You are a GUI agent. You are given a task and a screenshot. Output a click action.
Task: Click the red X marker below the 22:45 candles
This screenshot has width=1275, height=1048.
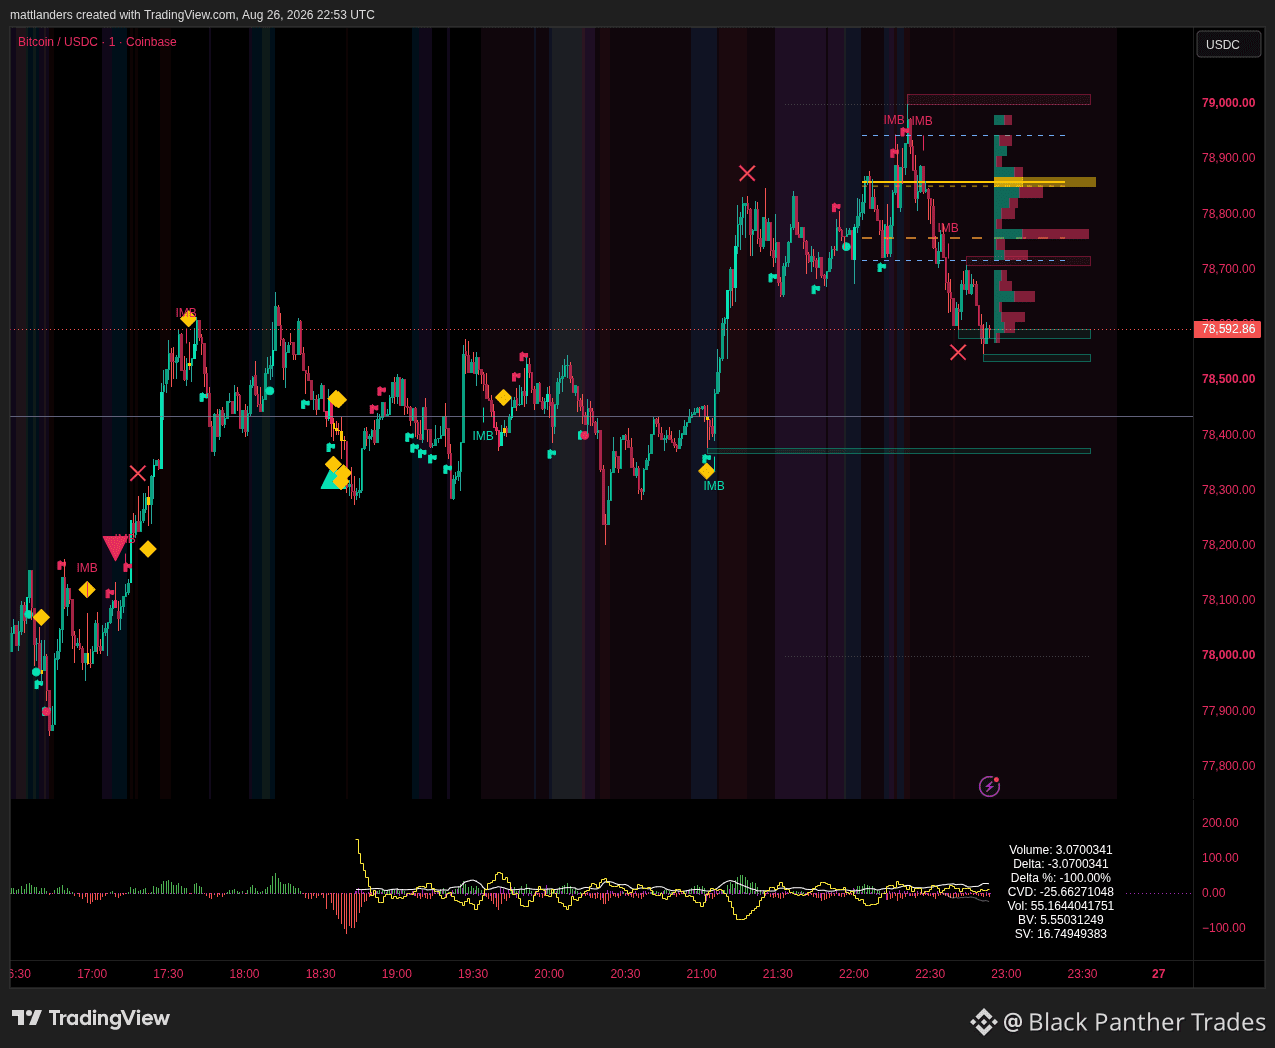(958, 352)
